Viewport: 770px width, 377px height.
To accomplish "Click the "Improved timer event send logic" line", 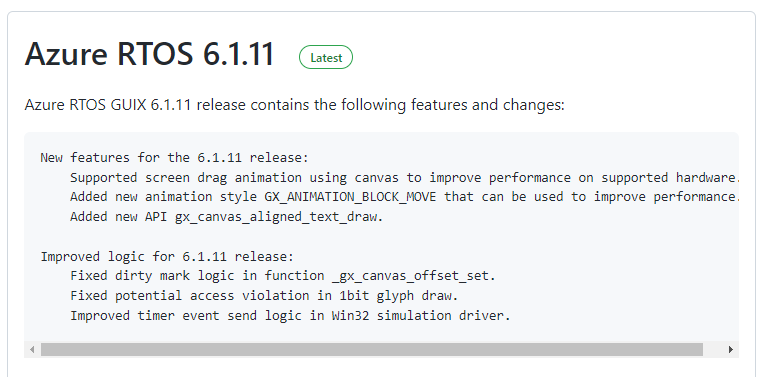I will tap(290, 315).
